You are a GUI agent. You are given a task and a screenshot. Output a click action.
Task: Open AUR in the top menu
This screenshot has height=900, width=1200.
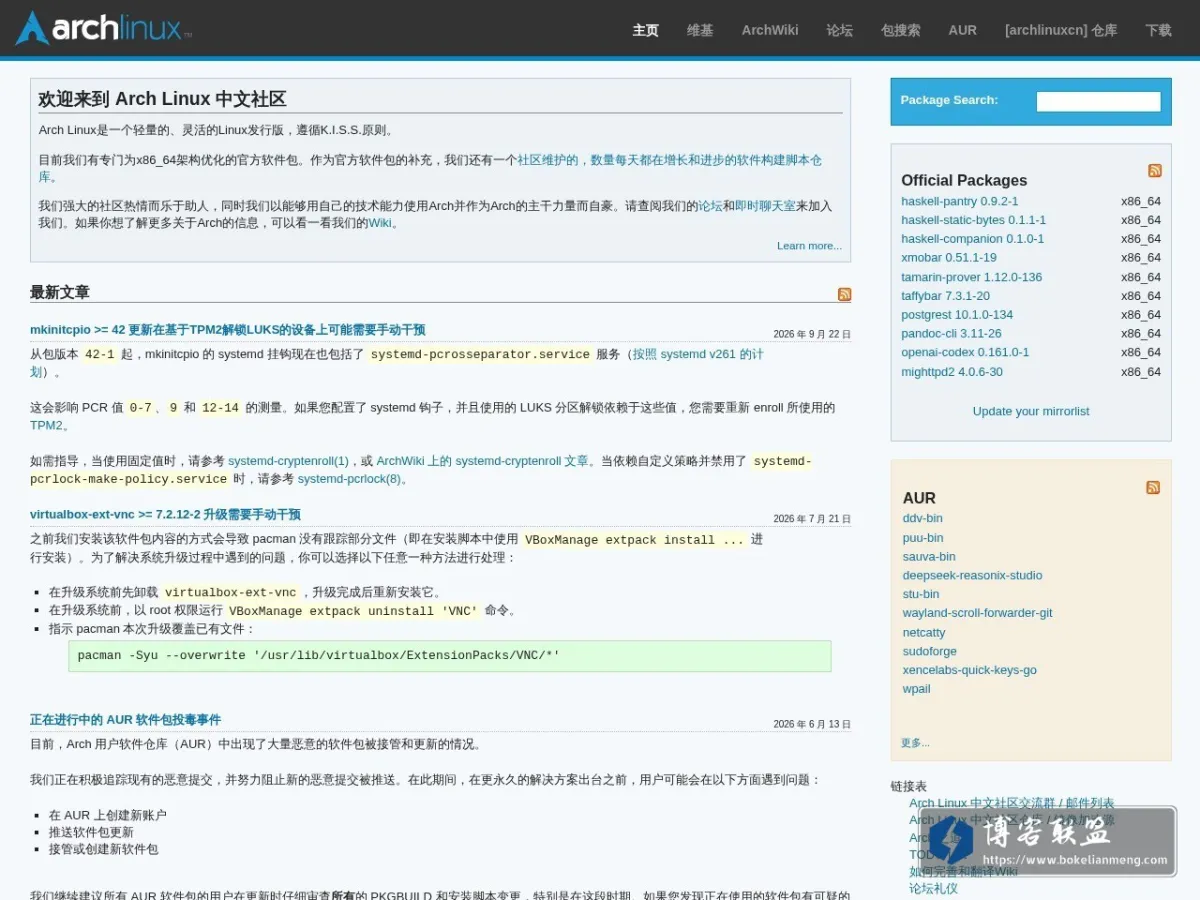pos(963,30)
